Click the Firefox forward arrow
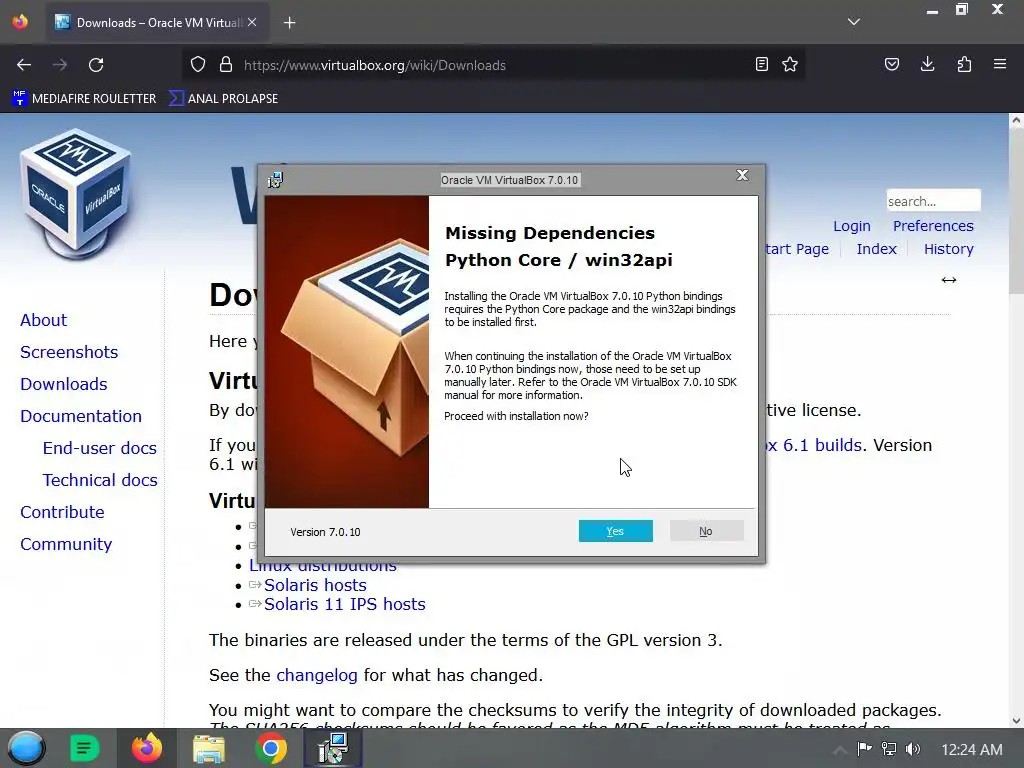 click(60, 65)
